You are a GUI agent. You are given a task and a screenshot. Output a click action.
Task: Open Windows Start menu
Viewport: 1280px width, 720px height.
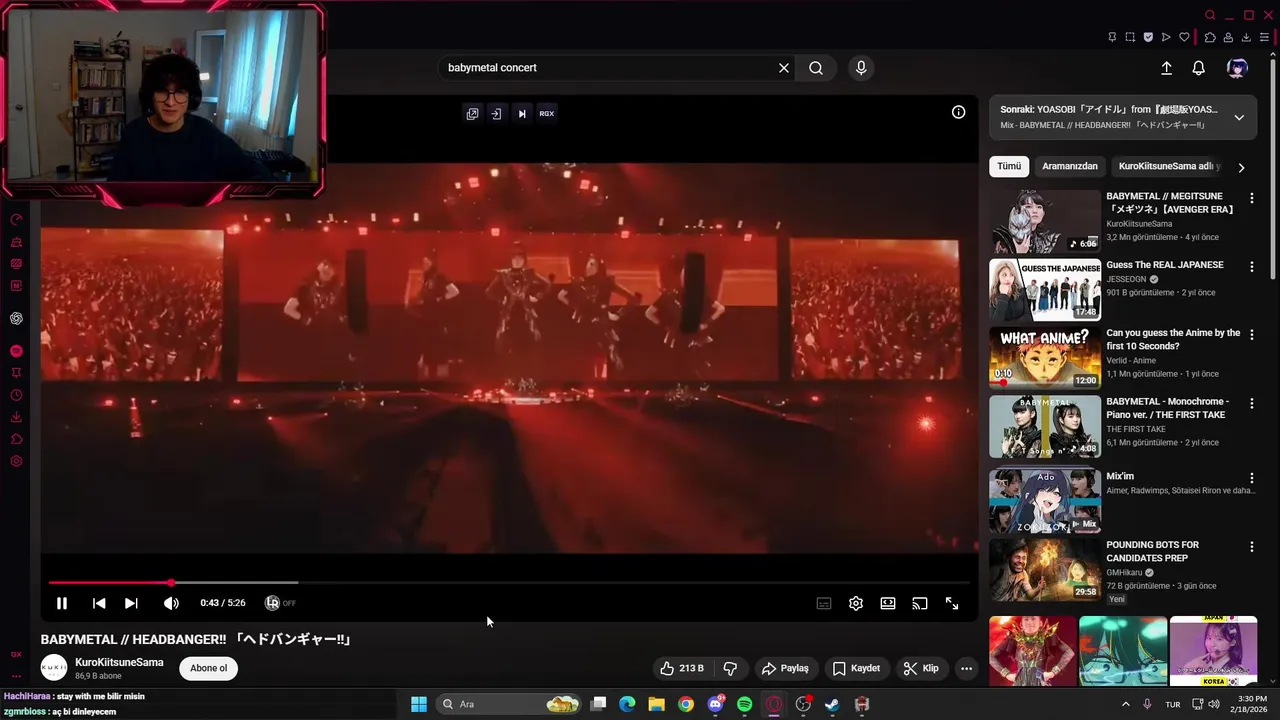pyautogui.click(x=419, y=704)
